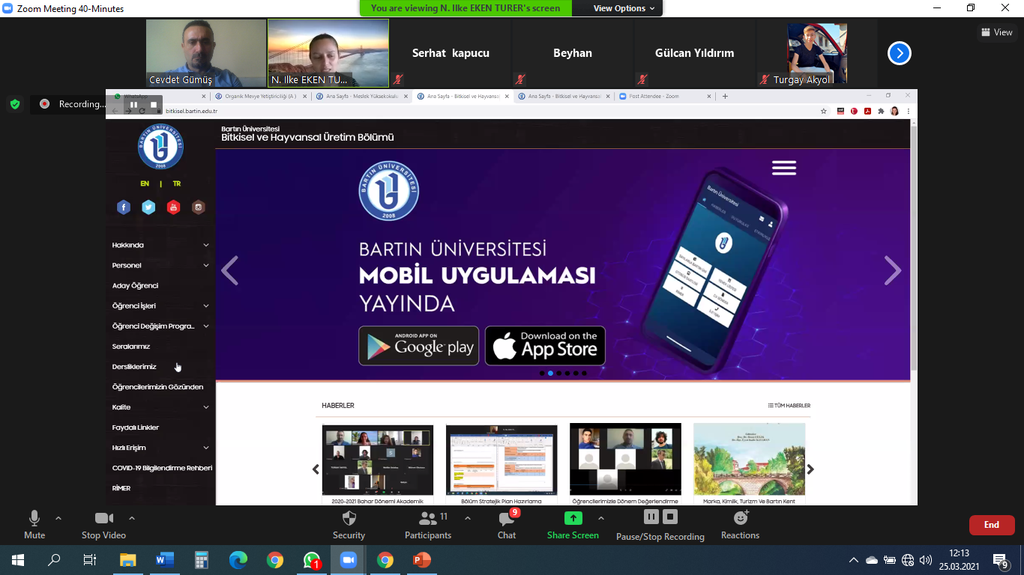Expand the Participants options arrow
The image size is (1024, 575).
[x=468, y=518]
